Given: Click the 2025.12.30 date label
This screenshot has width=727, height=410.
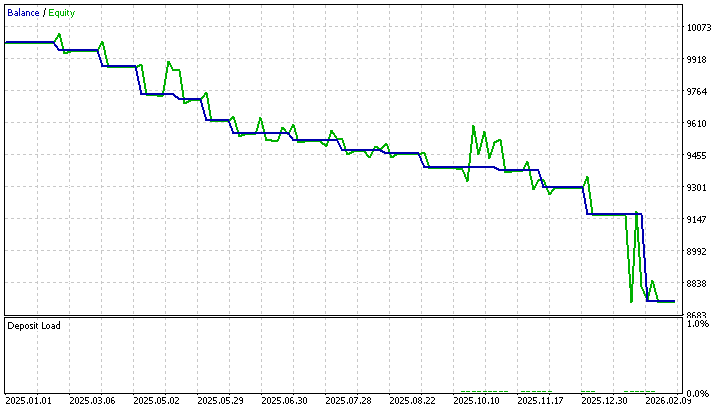Looking at the screenshot, I should click(604, 400).
